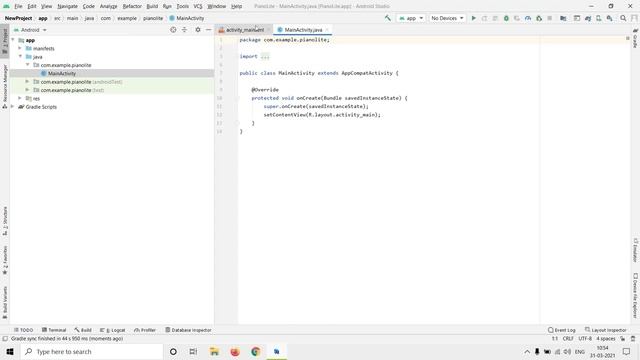Open the Terminal tool window
This screenshot has width=640, height=360.
pyautogui.click(x=54, y=330)
